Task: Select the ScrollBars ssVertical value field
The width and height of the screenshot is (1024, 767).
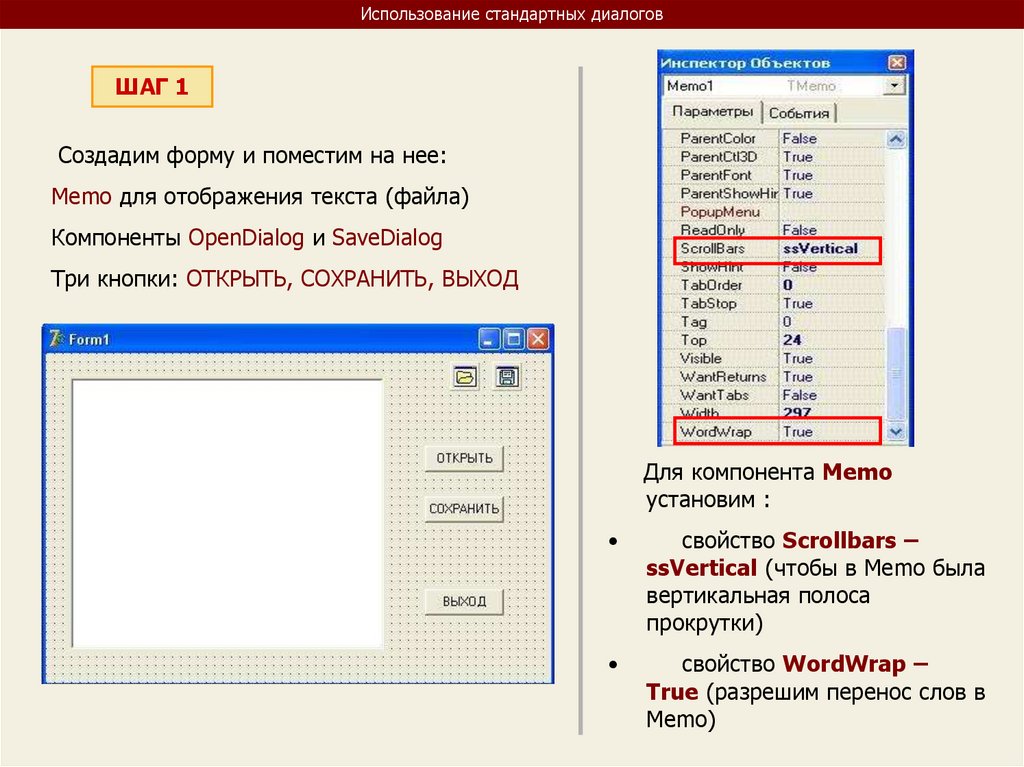Action: pyautogui.click(x=831, y=249)
